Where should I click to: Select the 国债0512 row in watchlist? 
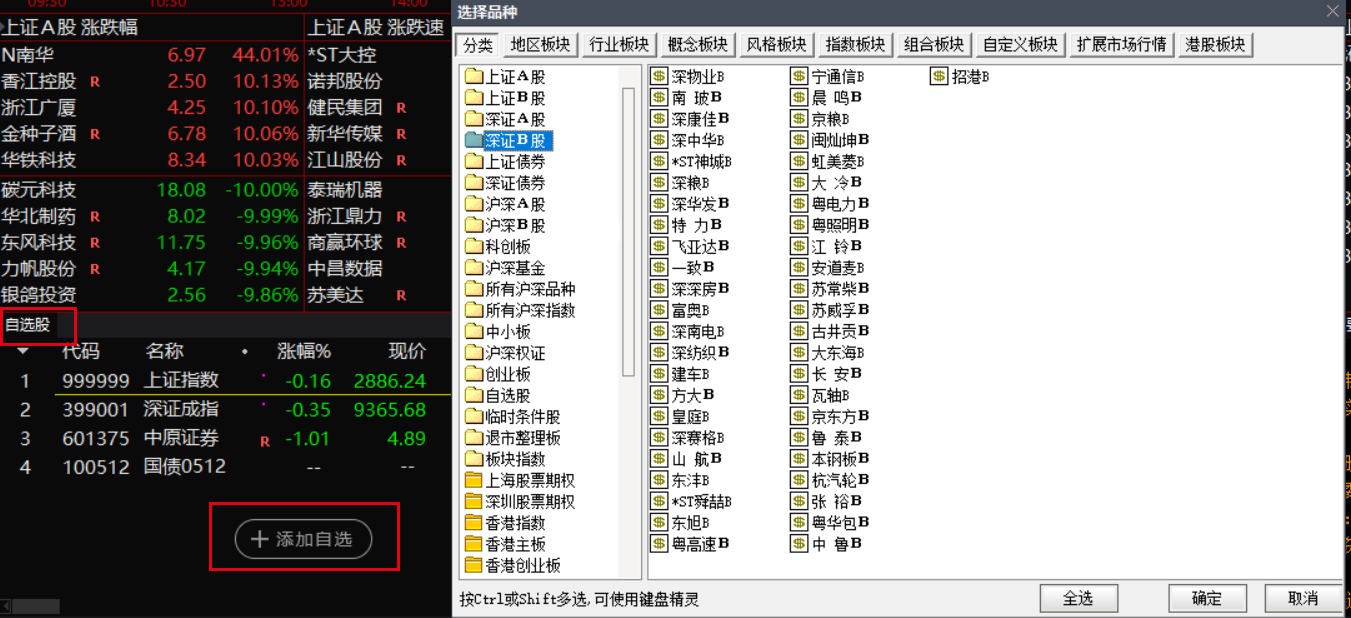[225, 467]
